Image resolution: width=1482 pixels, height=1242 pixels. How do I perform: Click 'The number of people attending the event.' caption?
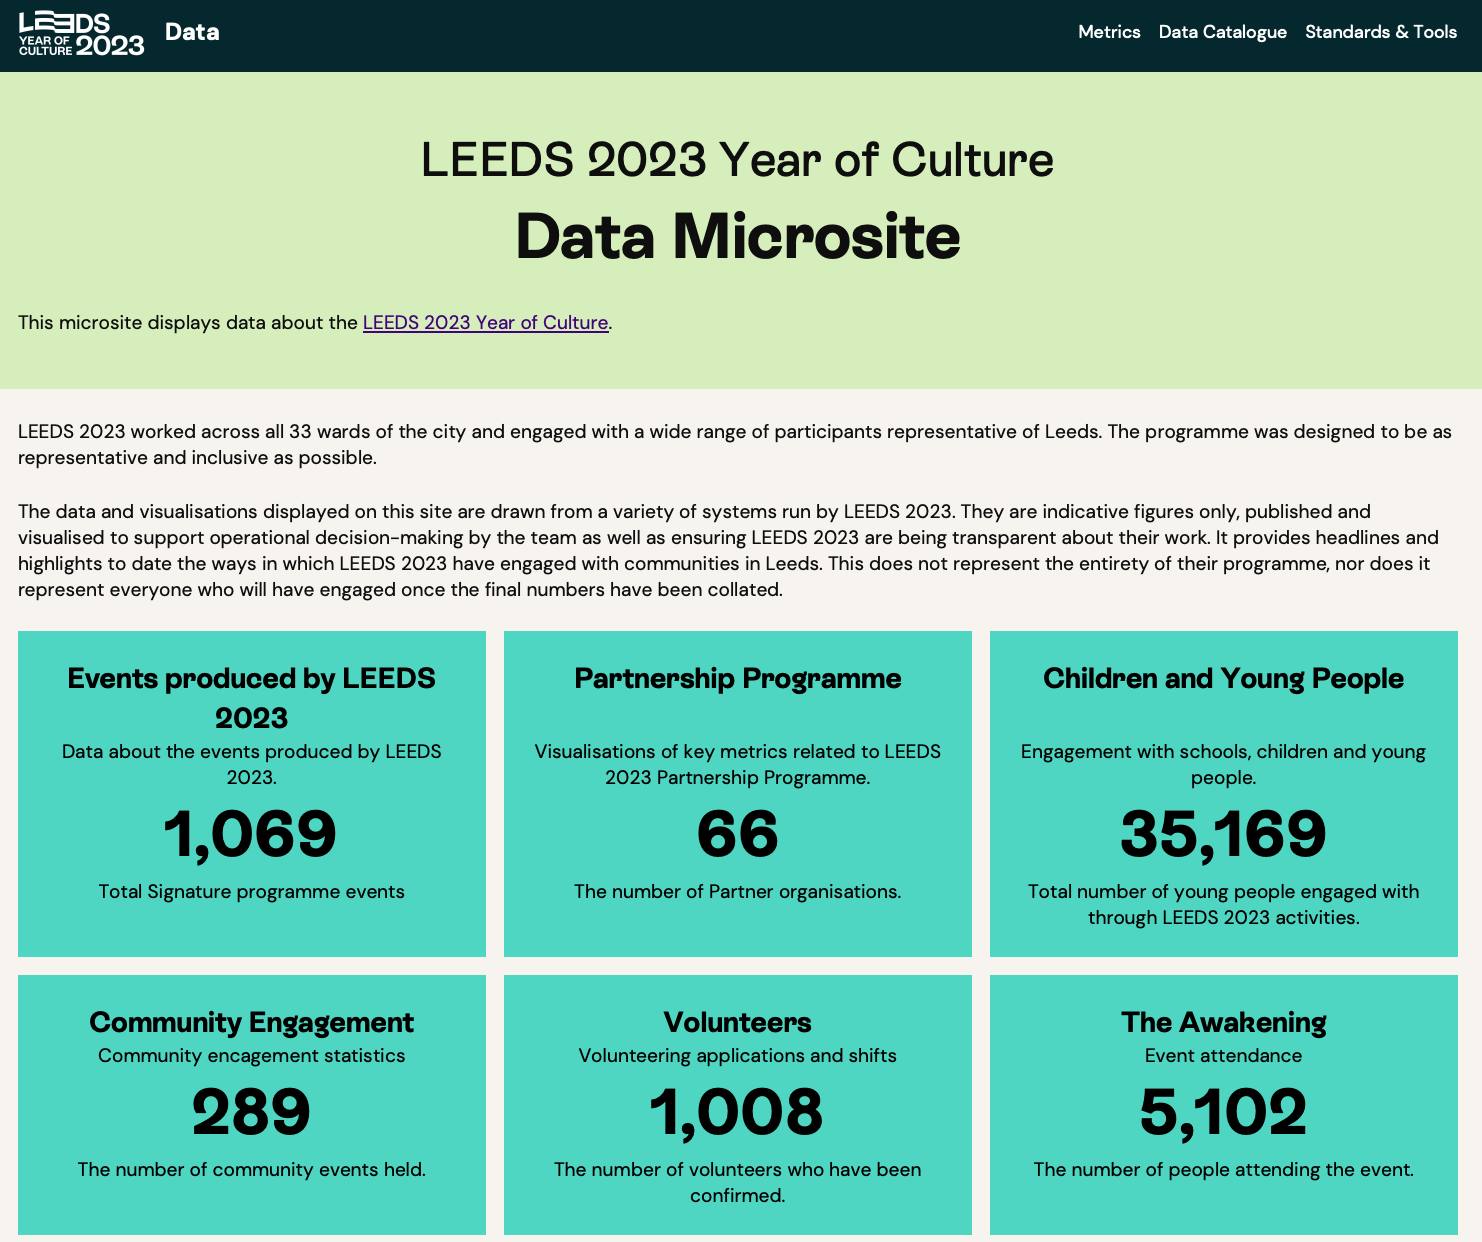(x=1223, y=1169)
